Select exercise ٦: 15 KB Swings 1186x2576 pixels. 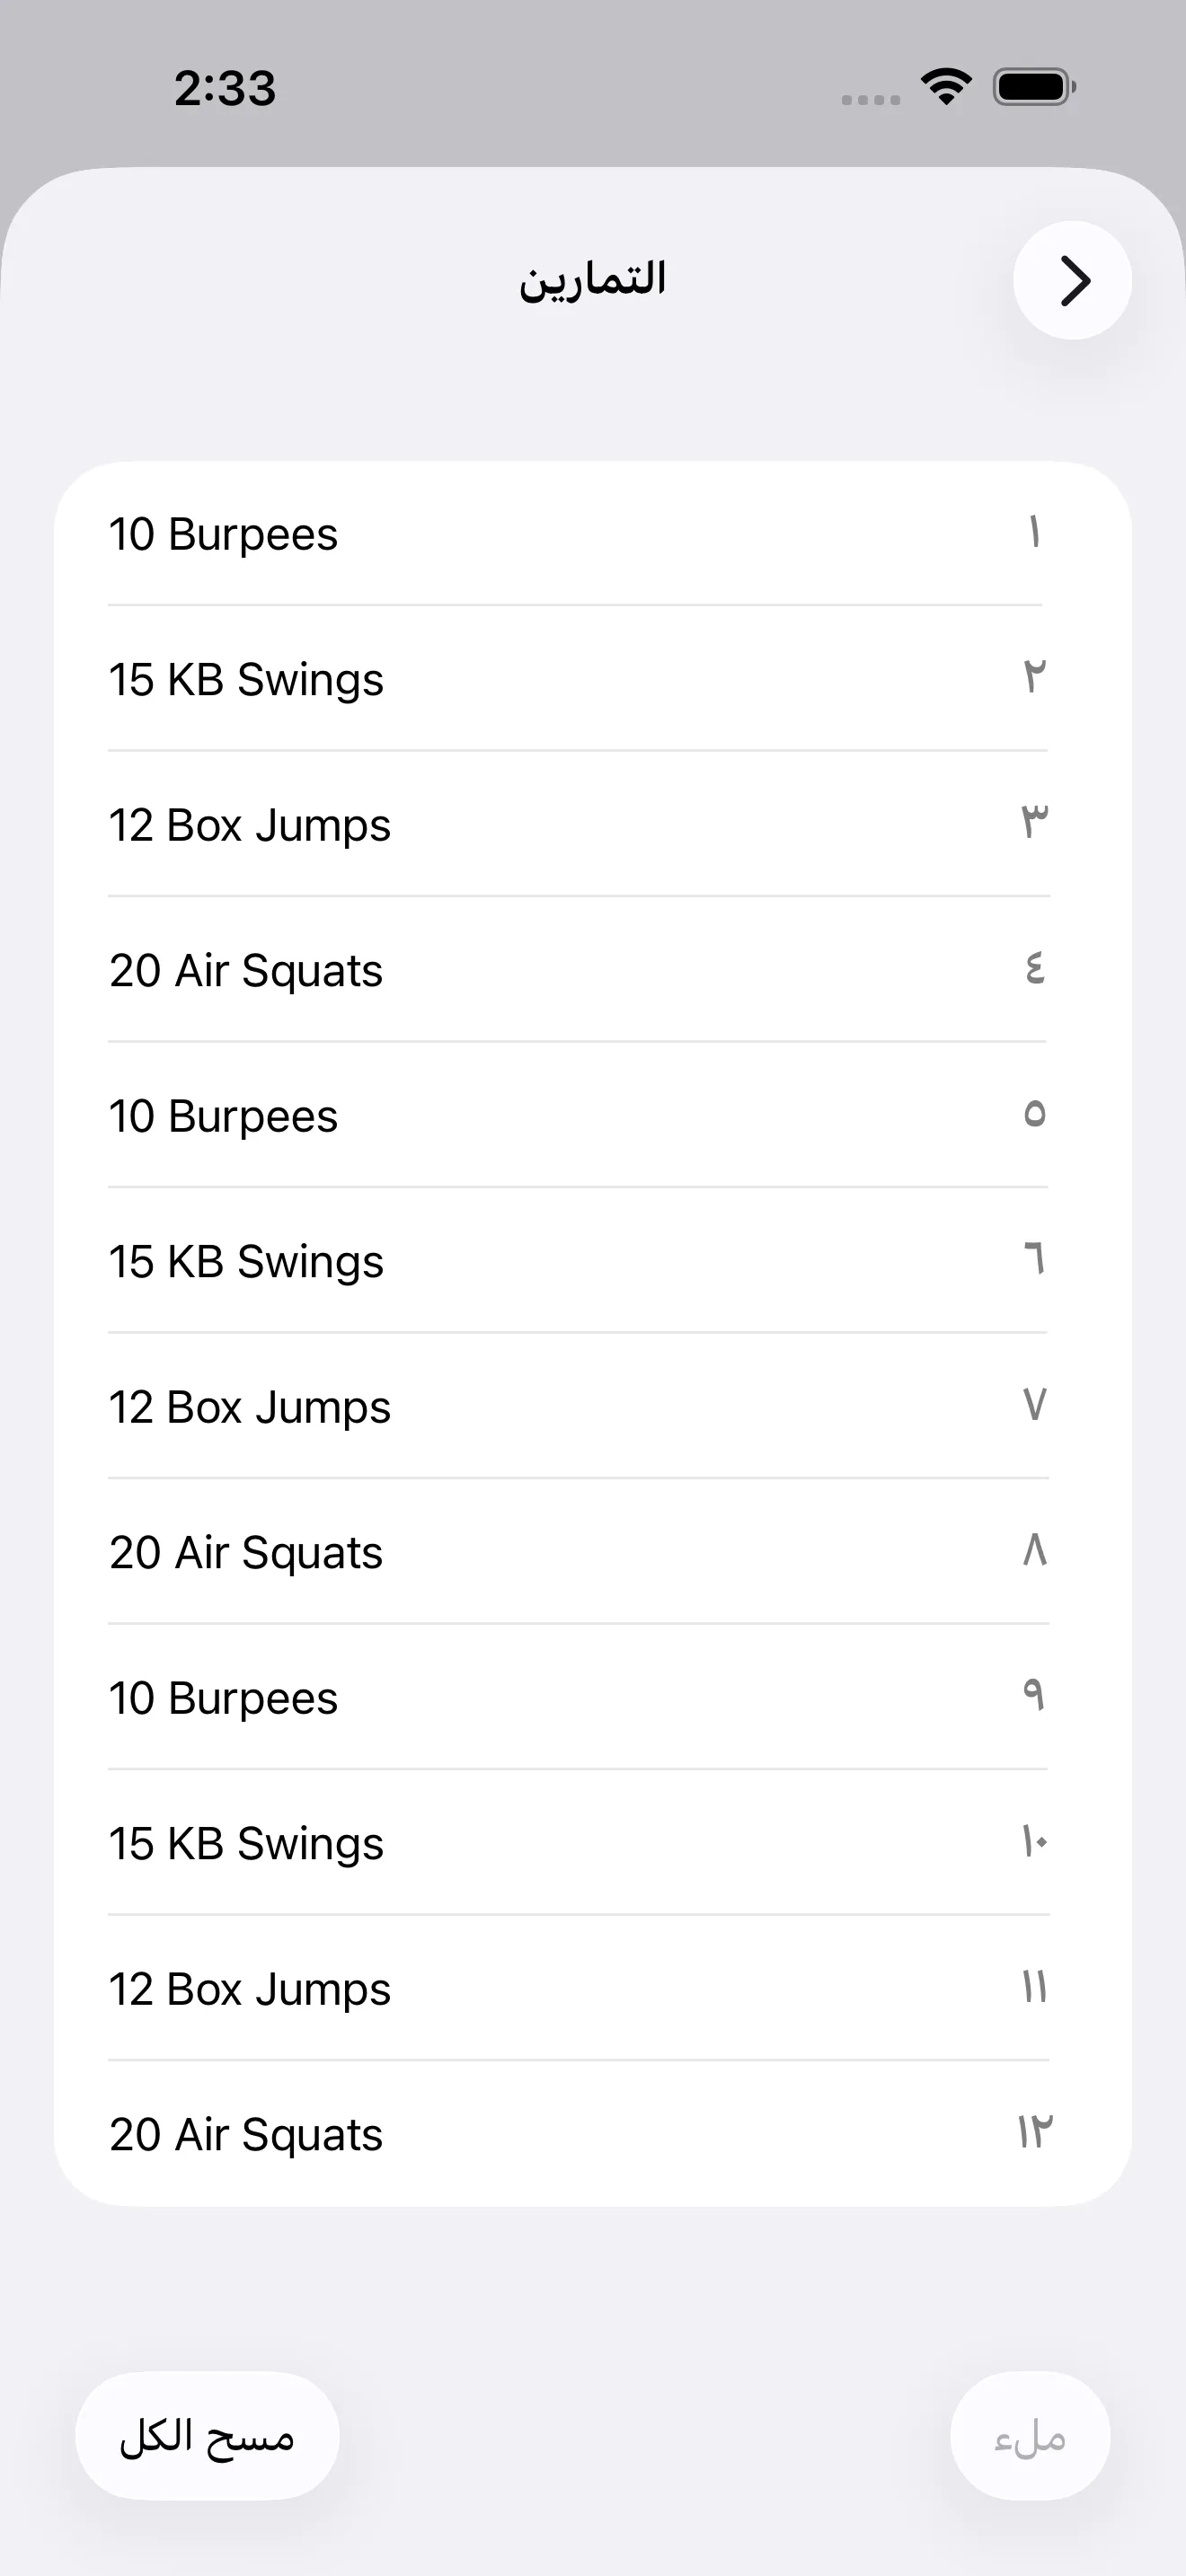pos(592,1261)
